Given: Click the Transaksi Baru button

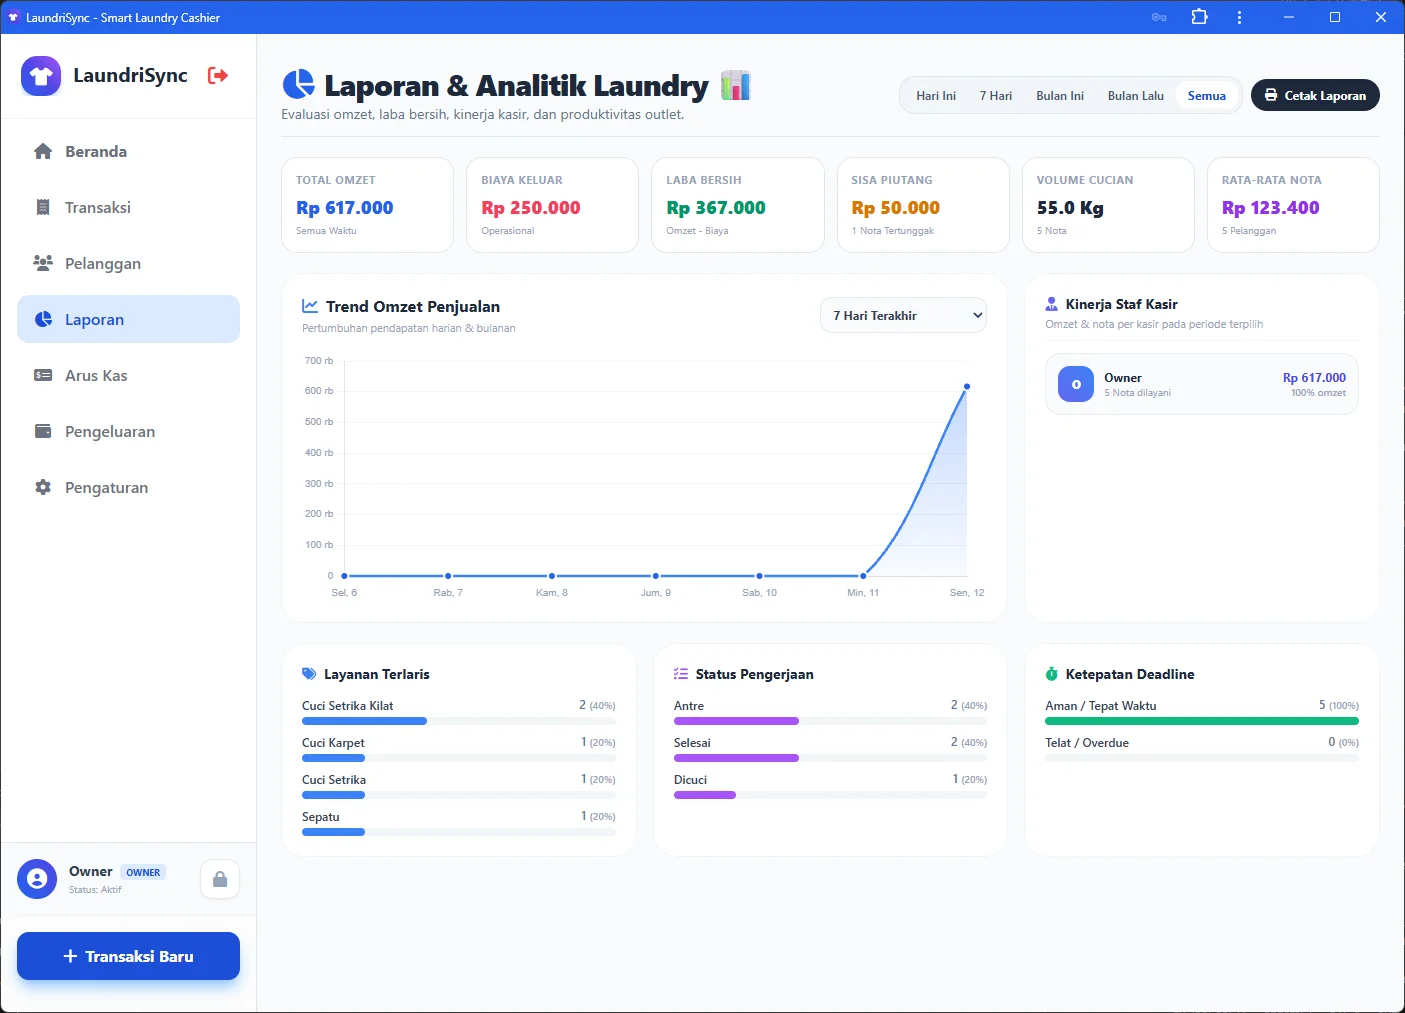Looking at the screenshot, I should pos(128,956).
